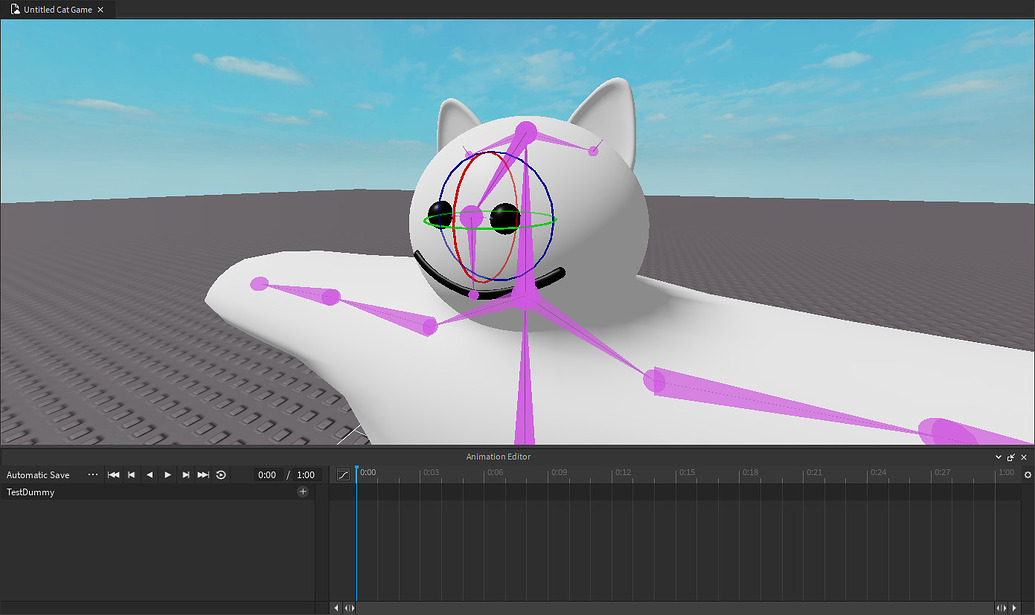Screen dimensions: 1035x615
Task: Click the jump-to-start playback icon
Action: [x=113, y=474]
